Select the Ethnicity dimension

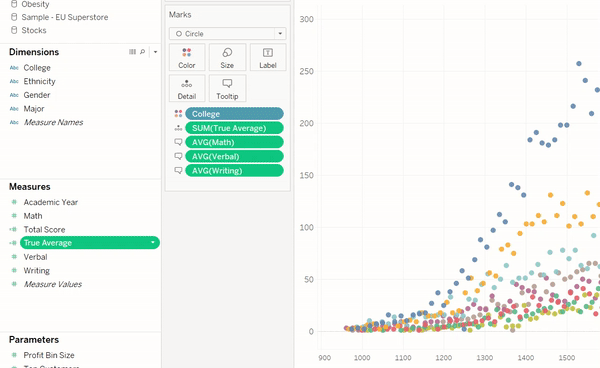click(39, 81)
